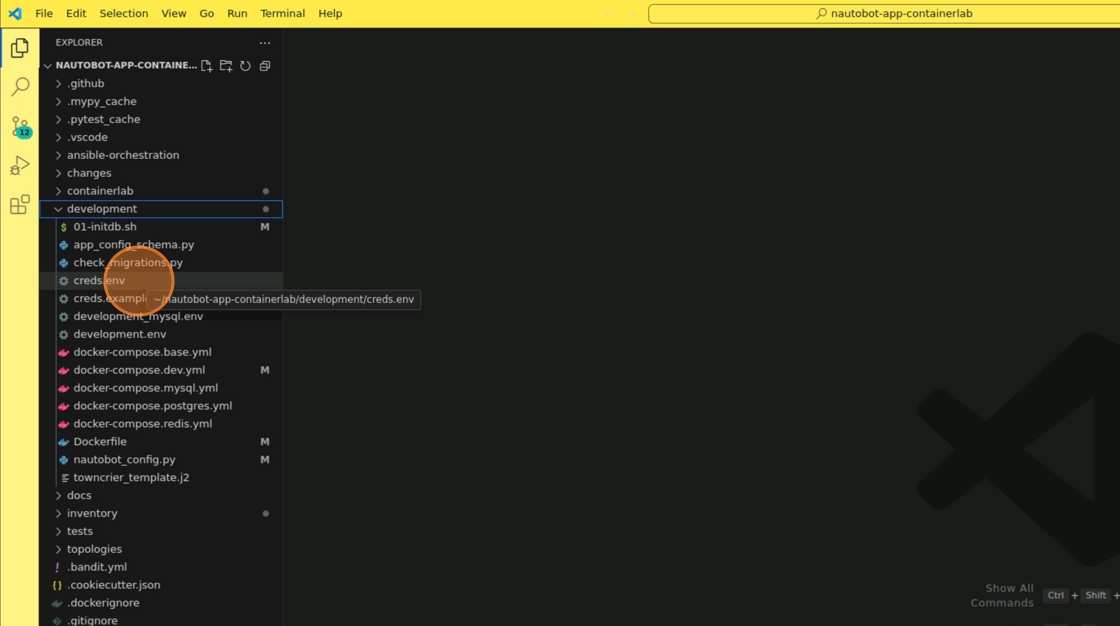
Task: Refresh the explorer file tree
Action: (245, 66)
